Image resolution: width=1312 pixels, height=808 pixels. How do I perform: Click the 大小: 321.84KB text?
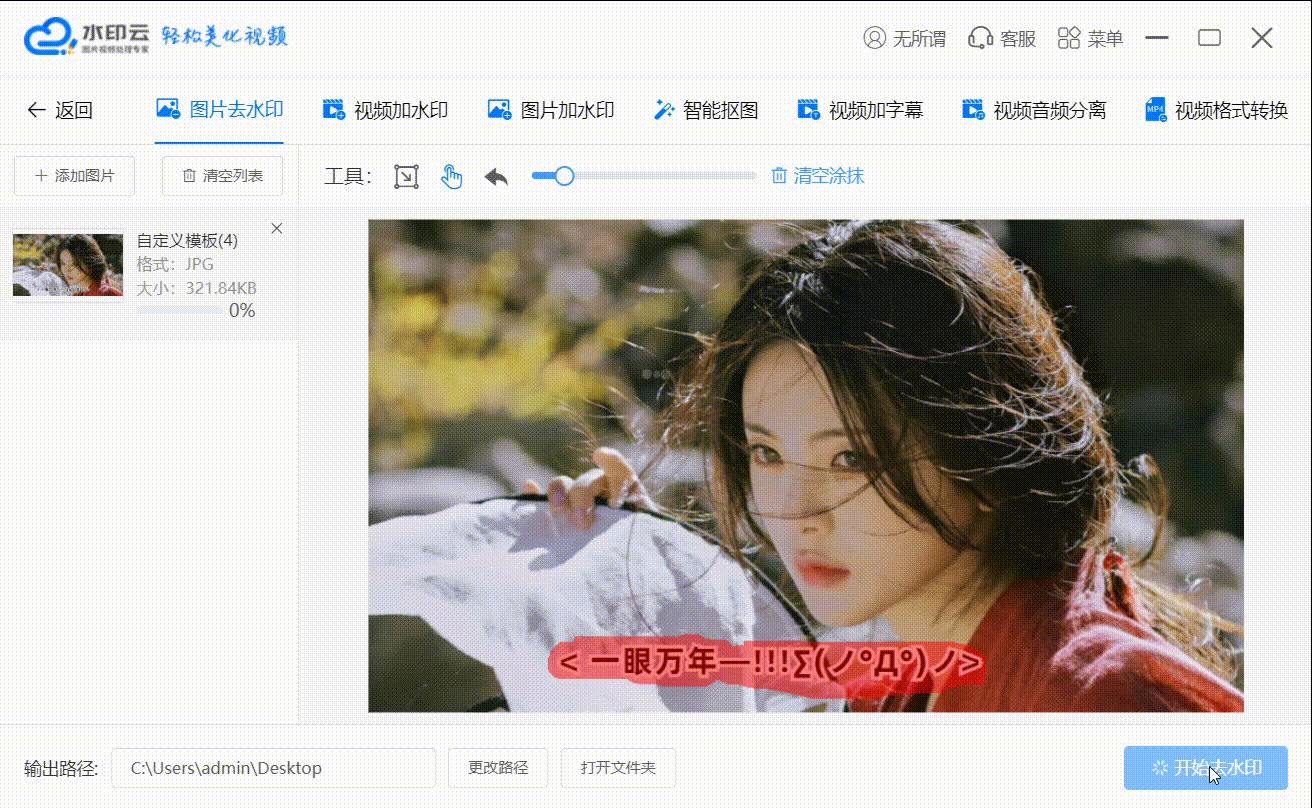coord(196,288)
